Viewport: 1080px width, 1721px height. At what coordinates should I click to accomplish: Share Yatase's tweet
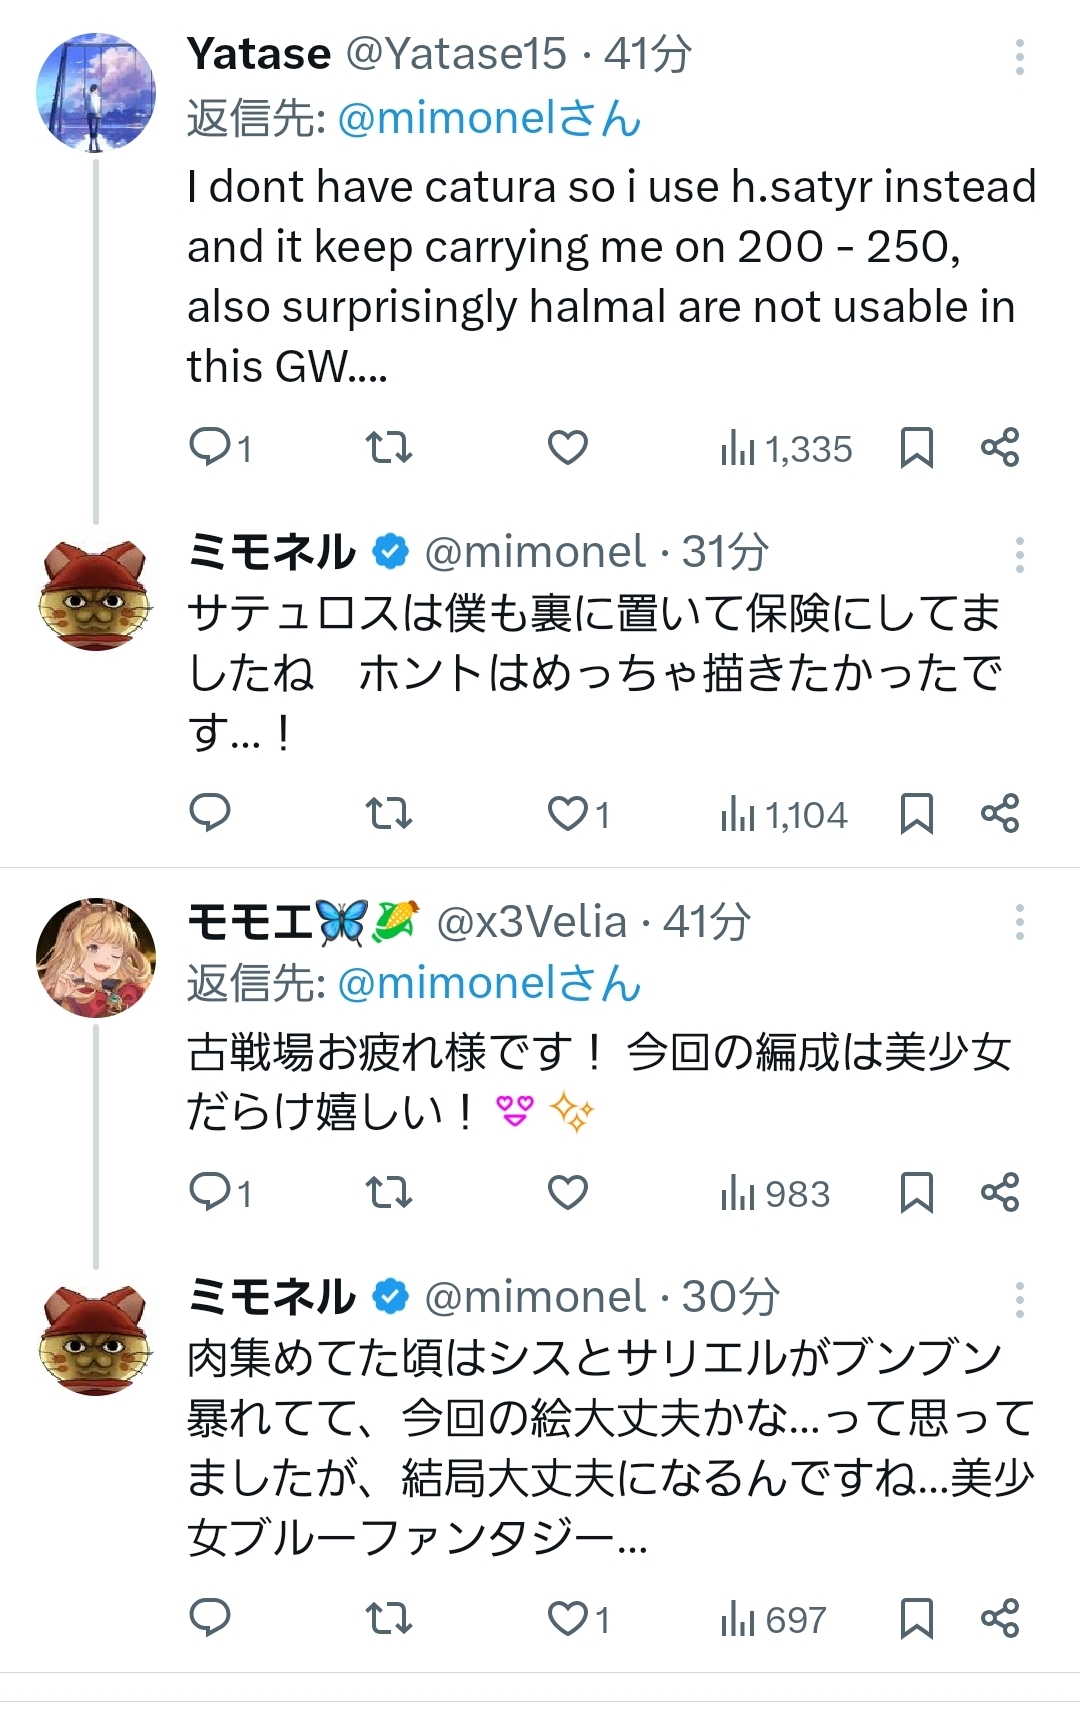pyautogui.click(x=999, y=447)
